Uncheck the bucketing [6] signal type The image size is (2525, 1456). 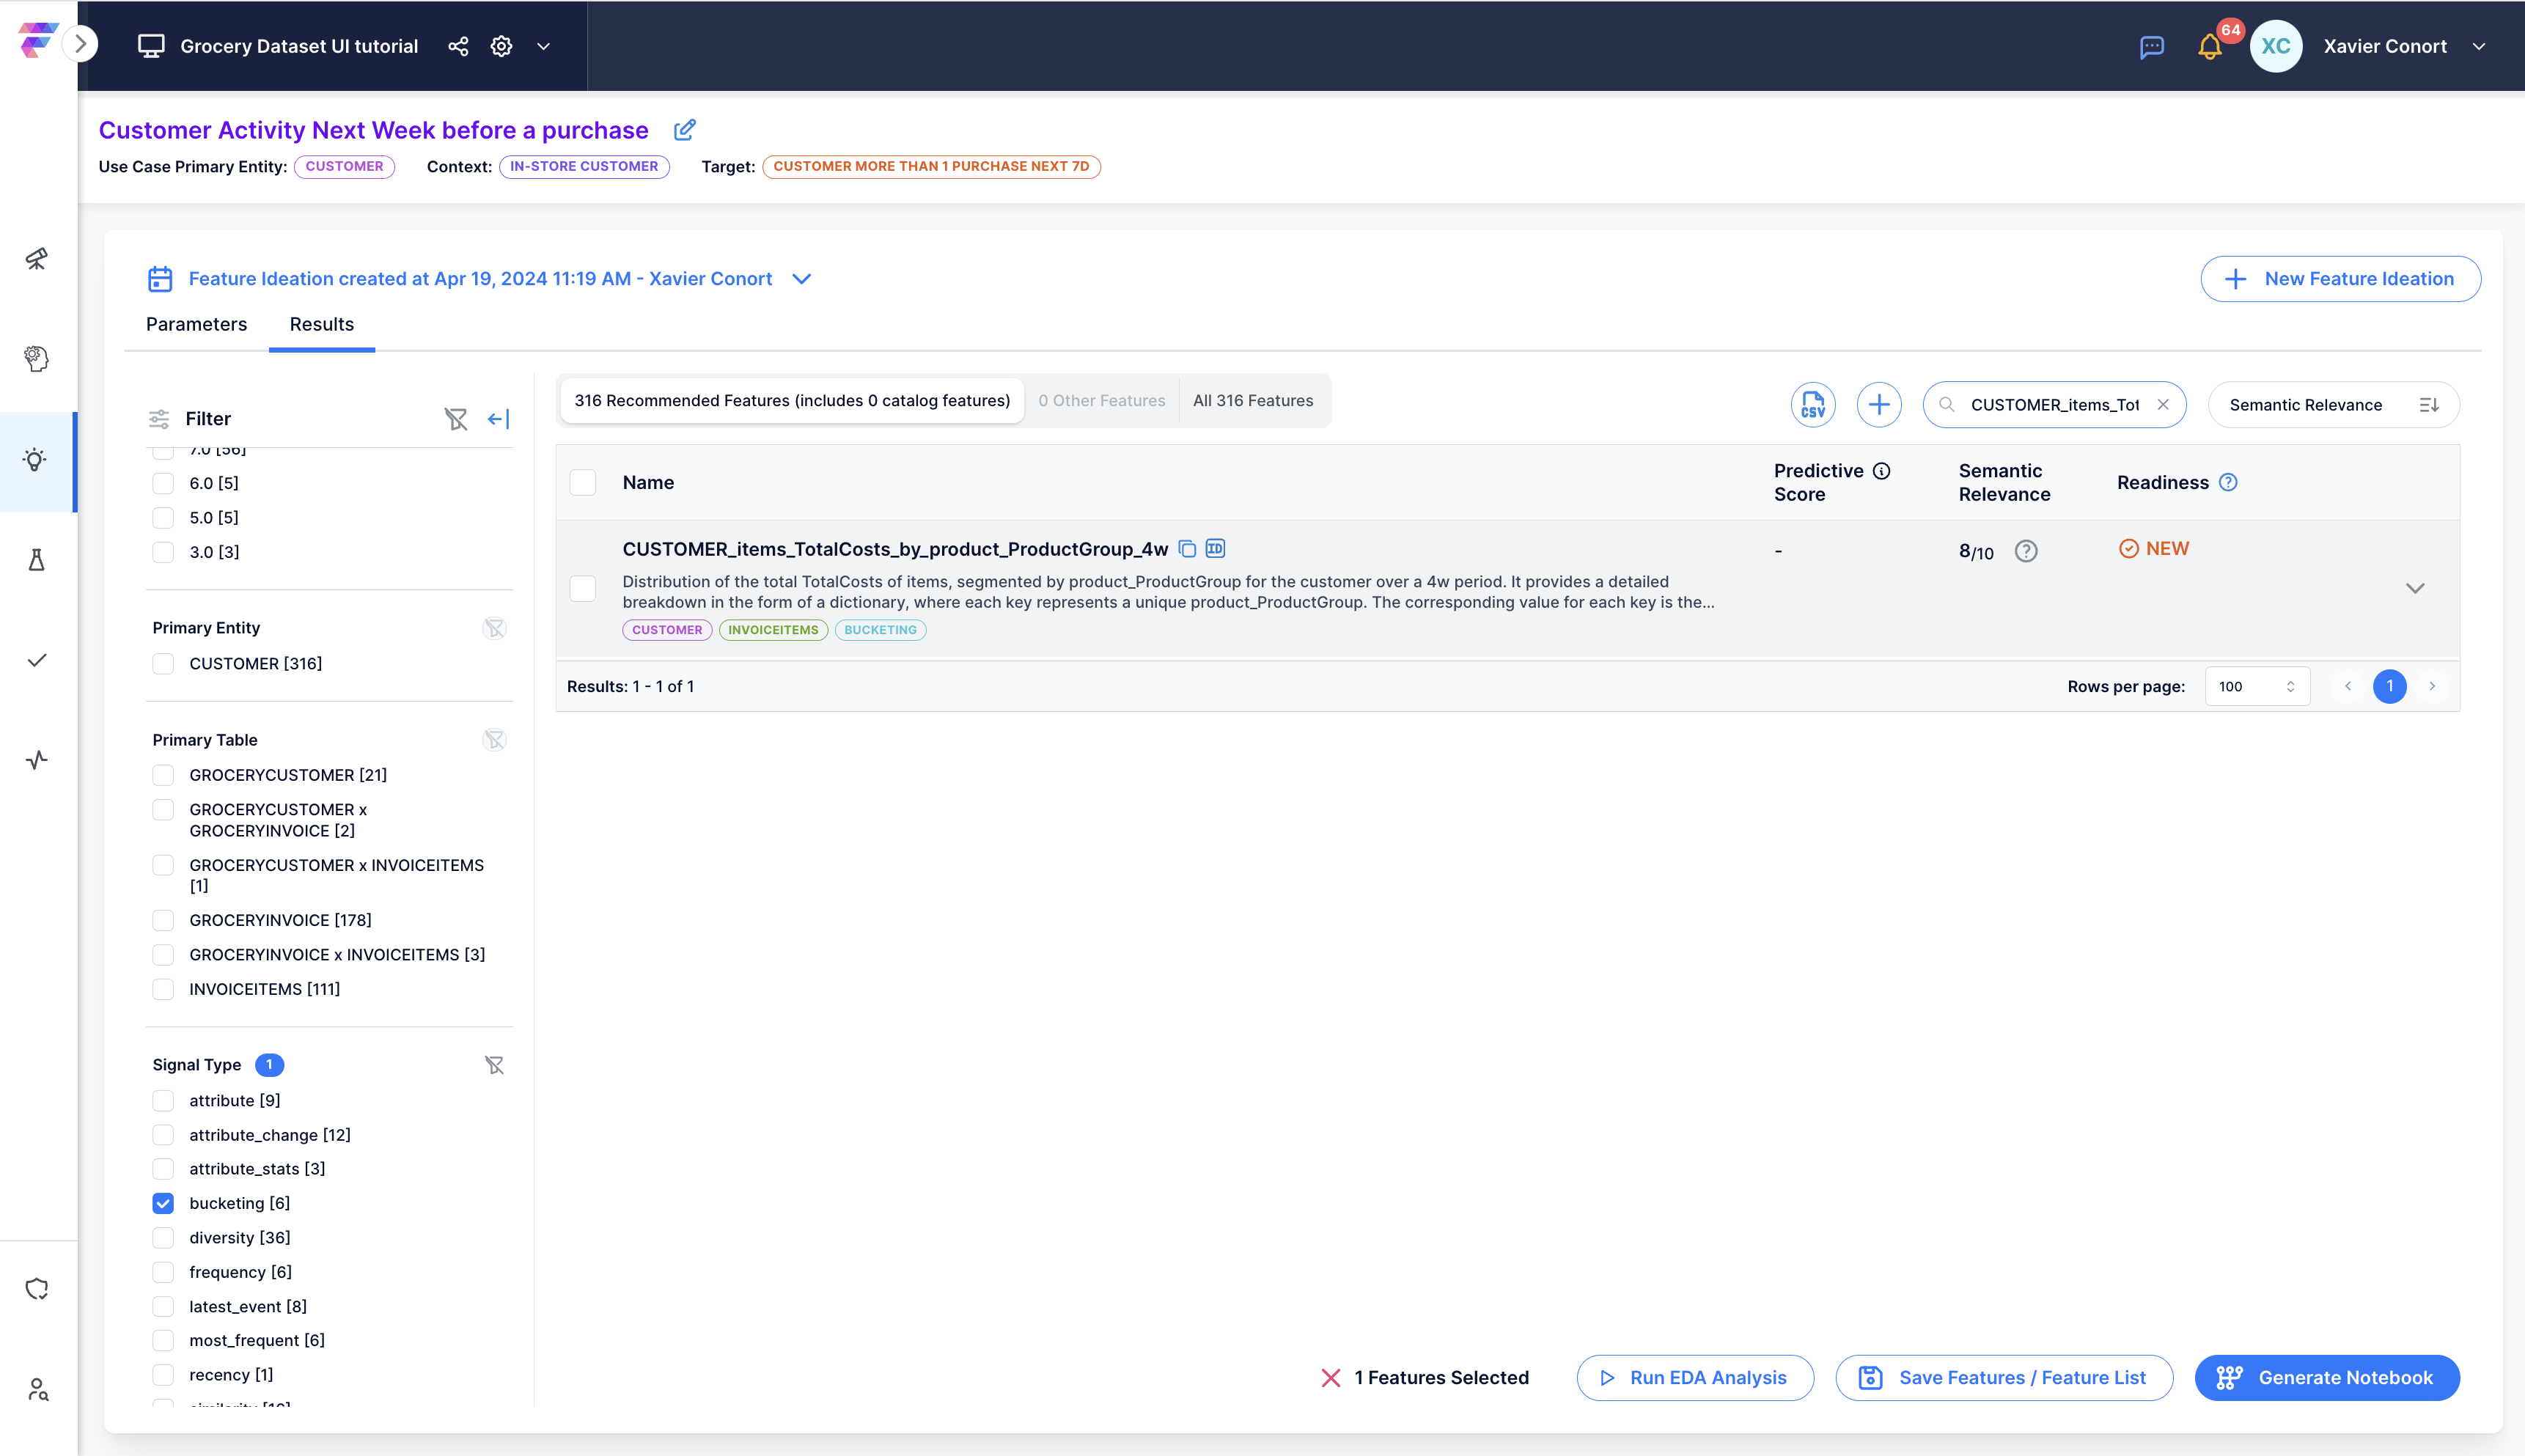[x=163, y=1203]
